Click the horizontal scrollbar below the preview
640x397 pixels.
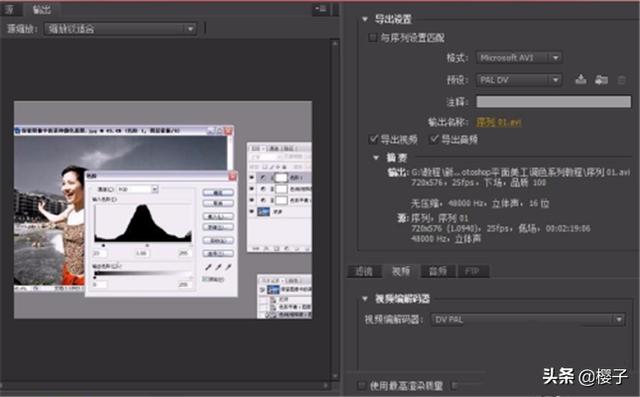point(165,386)
